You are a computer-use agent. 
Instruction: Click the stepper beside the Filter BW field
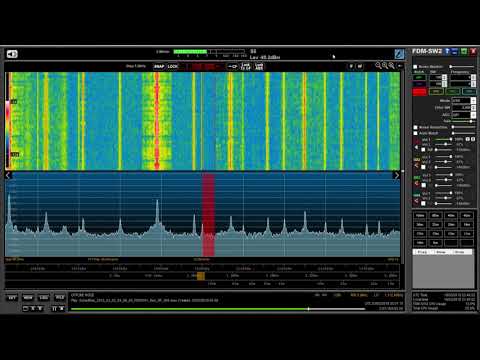coord(473,108)
